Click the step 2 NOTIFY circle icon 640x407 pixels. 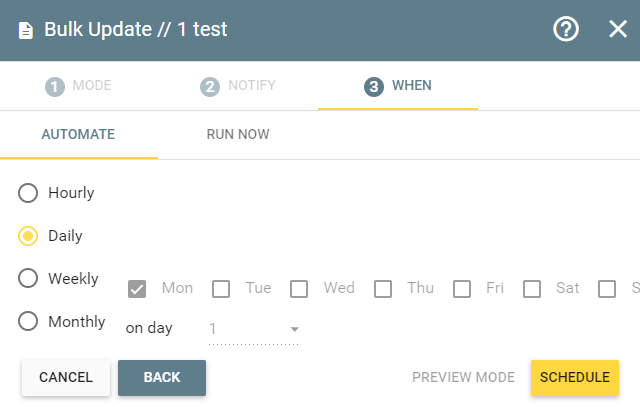(x=210, y=87)
